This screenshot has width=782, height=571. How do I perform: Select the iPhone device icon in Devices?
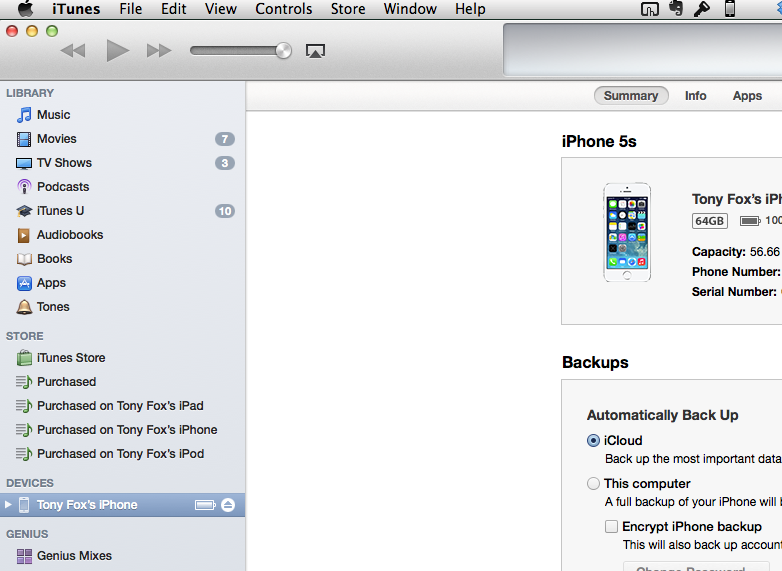coord(23,505)
